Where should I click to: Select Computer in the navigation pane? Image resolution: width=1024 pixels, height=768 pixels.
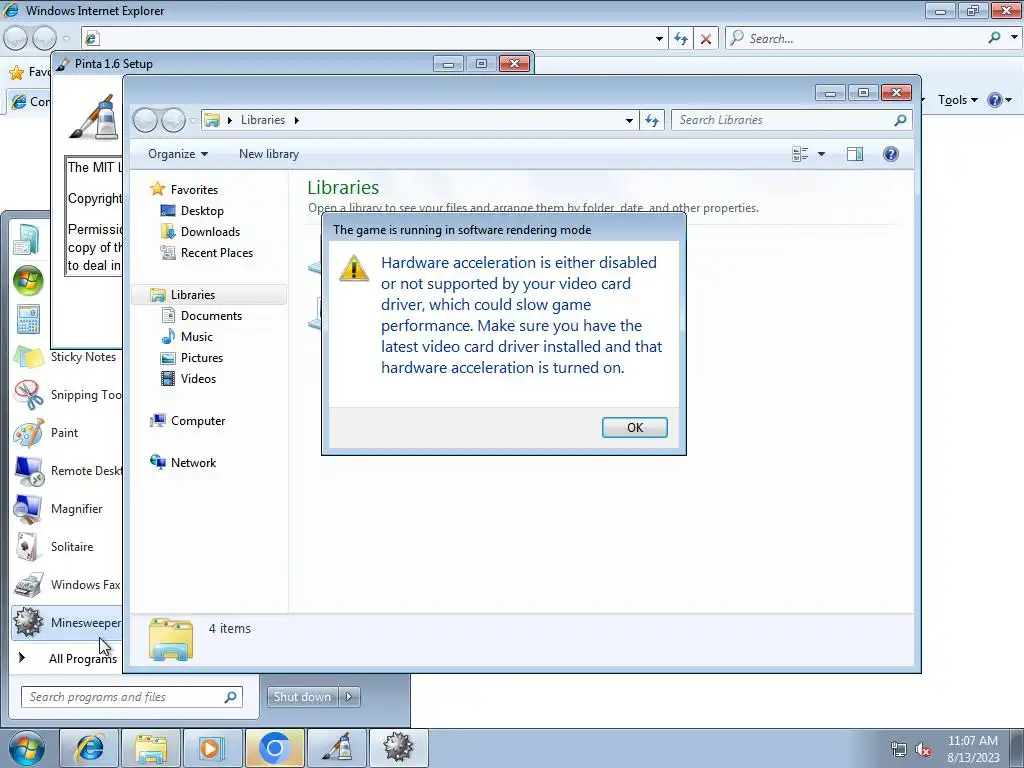[198, 421]
